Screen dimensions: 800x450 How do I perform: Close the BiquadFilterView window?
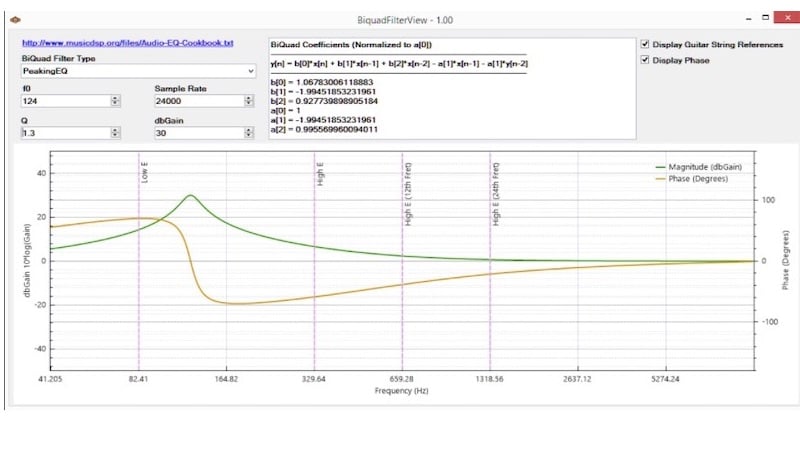787,17
